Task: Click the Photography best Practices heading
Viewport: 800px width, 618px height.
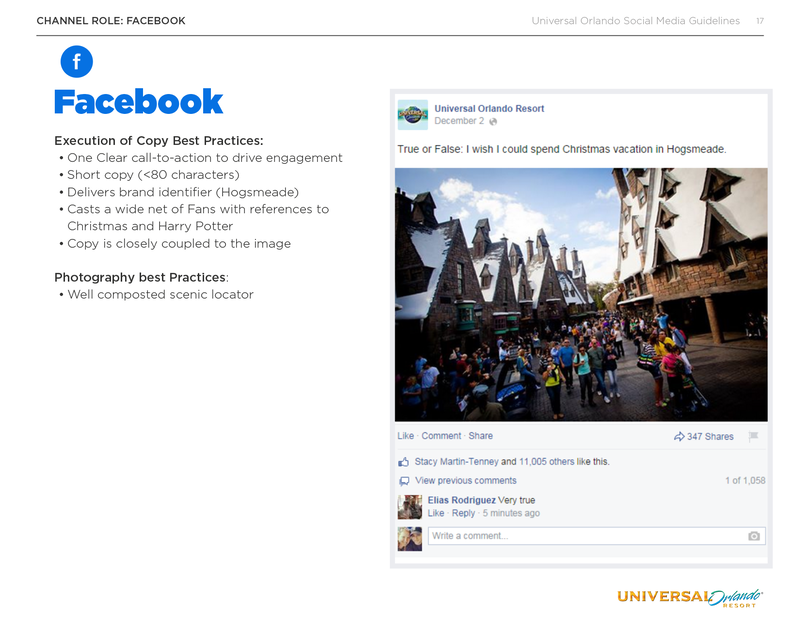Action: pyautogui.click(x=141, y=278)
